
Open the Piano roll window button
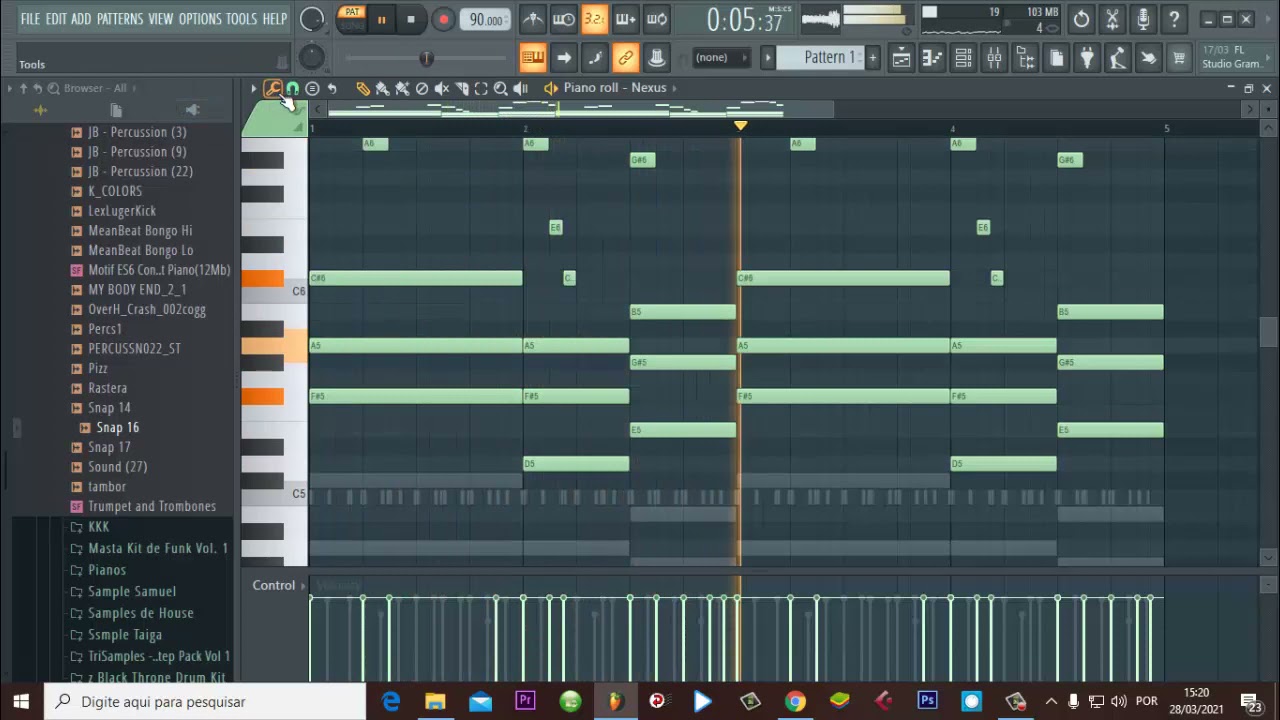click(932, 58)
